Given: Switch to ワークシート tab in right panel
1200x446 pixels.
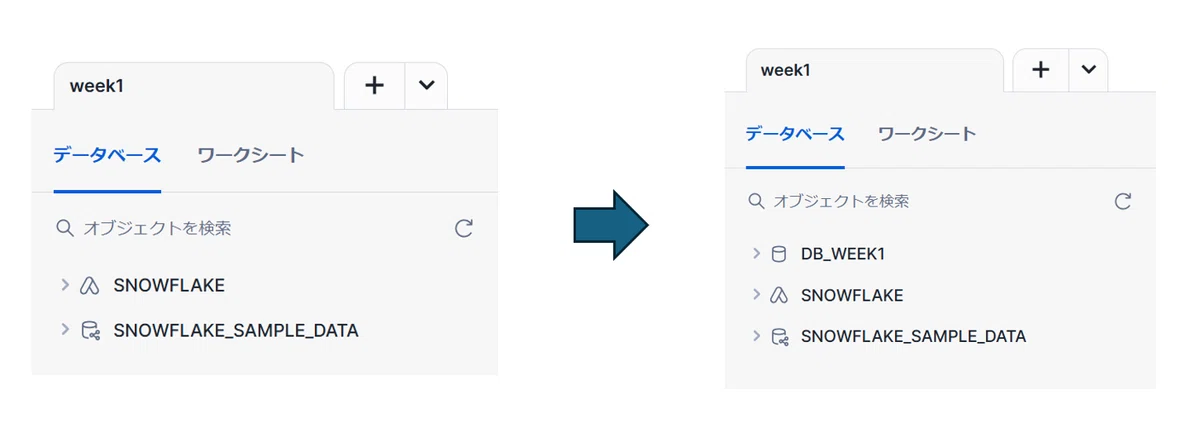Looking at the screenshot, I should 926,133.
